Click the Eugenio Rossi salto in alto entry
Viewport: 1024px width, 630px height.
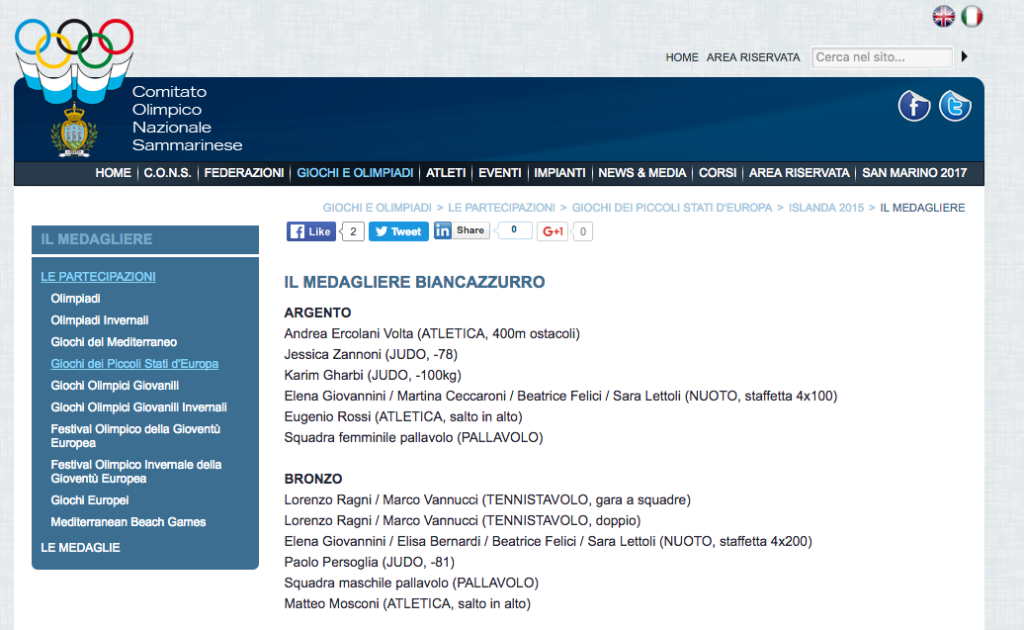[x=403, y=417]
